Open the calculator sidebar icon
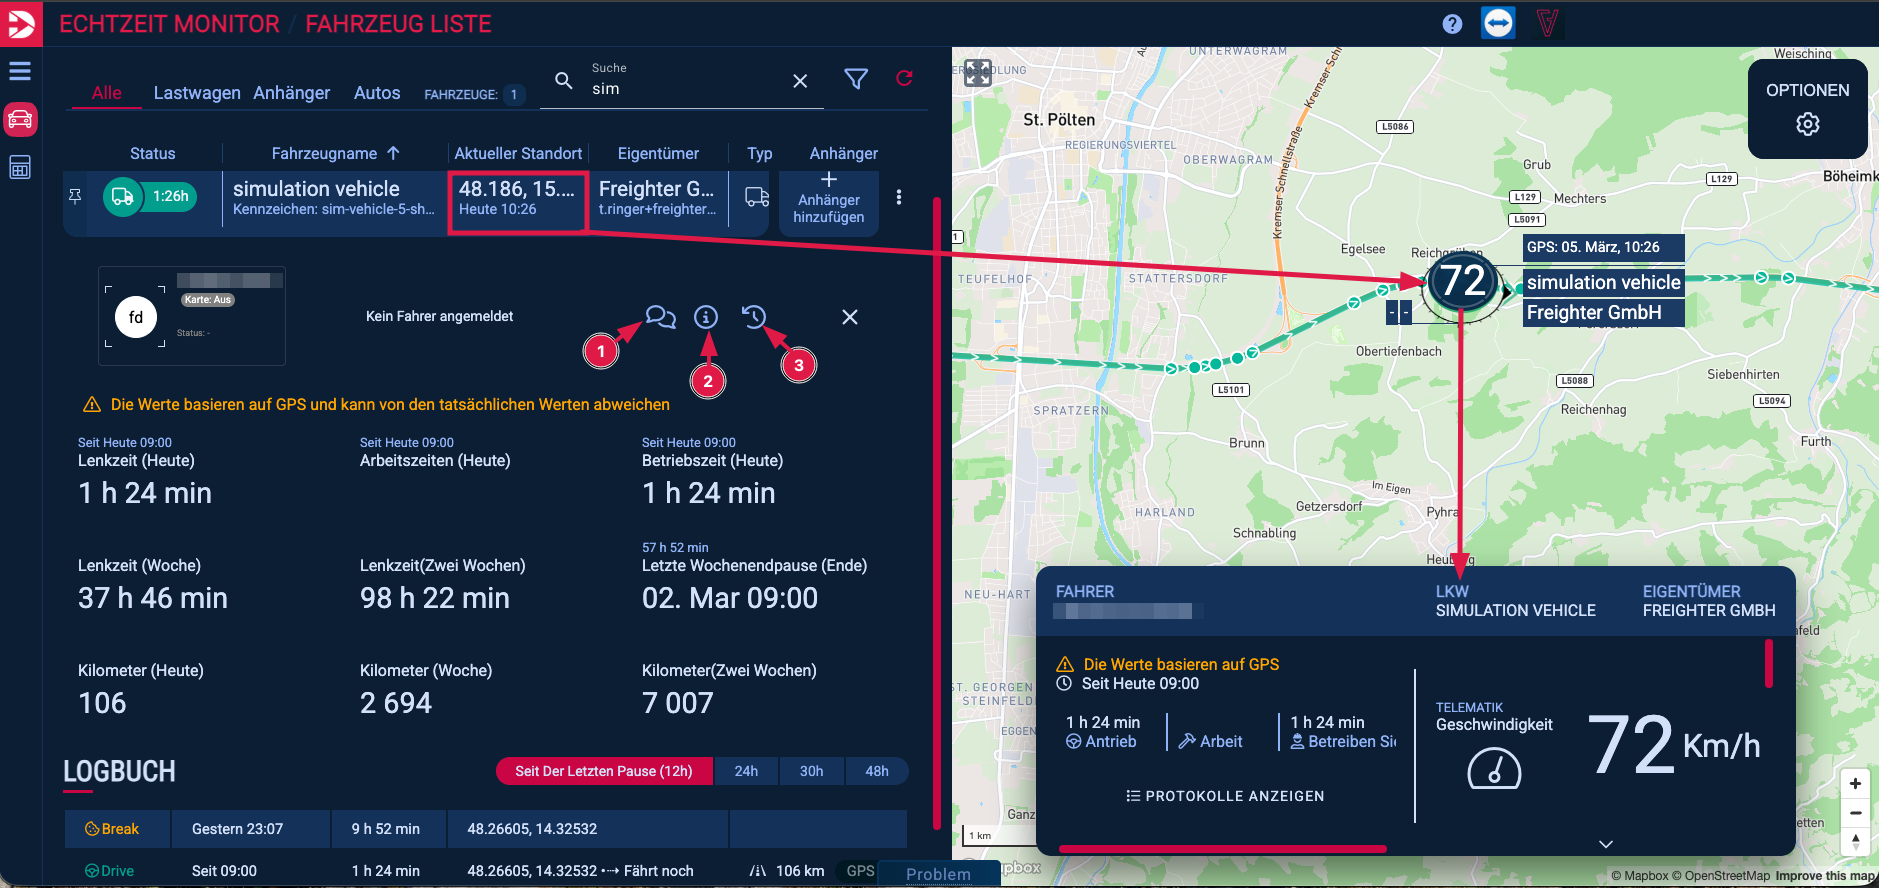1879x888 pixels. pos(20,167)
